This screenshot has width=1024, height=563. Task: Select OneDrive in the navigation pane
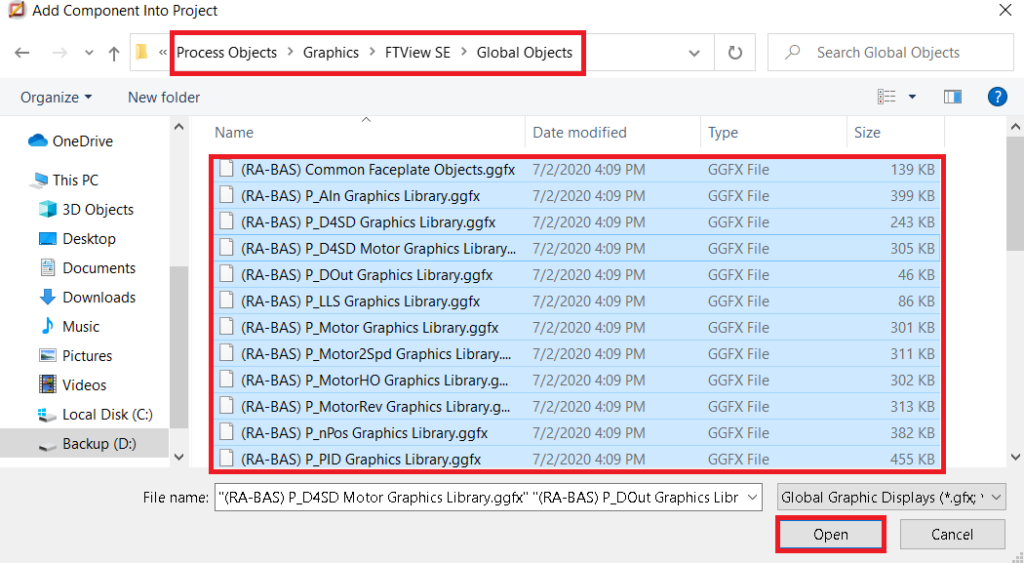point(71,141)
